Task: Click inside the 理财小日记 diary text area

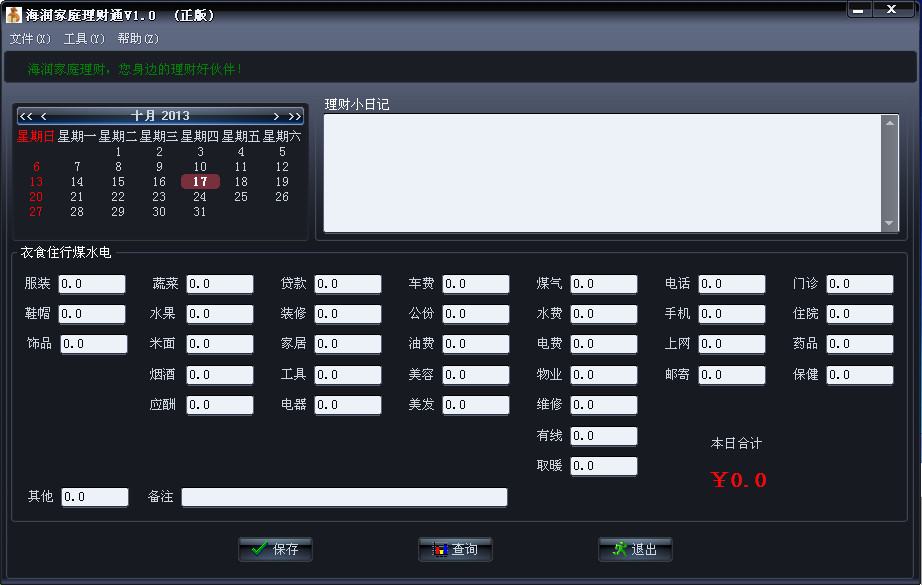Action: [600, 173]
